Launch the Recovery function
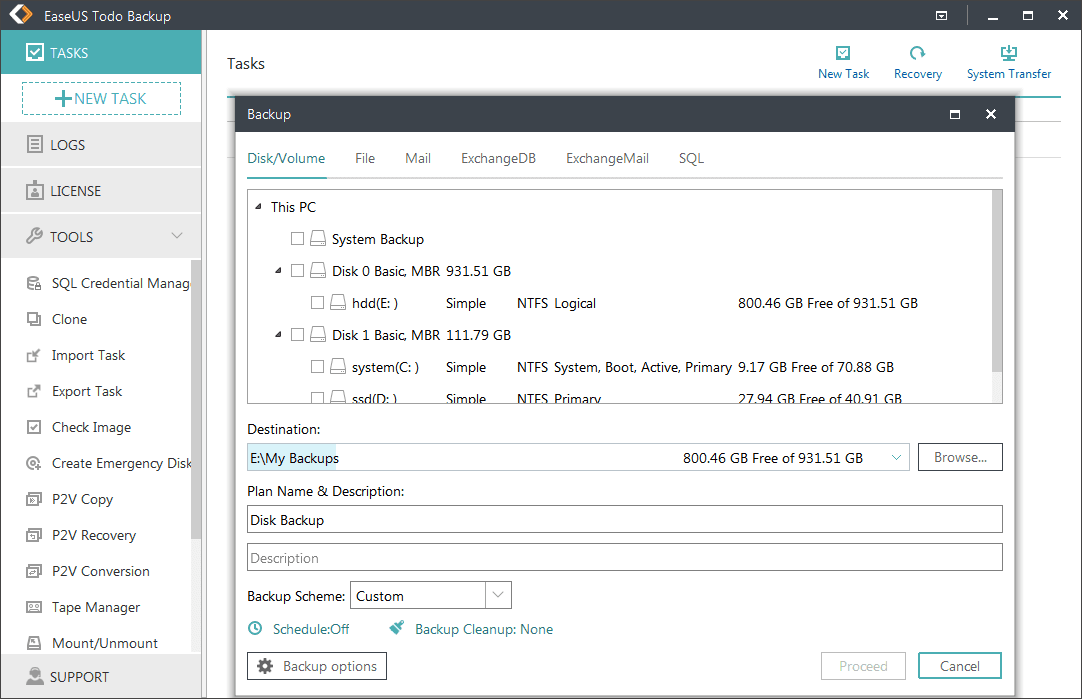The height and width of the screenshot is (699, 1082). pyautogui.click(x=917, y=60)
